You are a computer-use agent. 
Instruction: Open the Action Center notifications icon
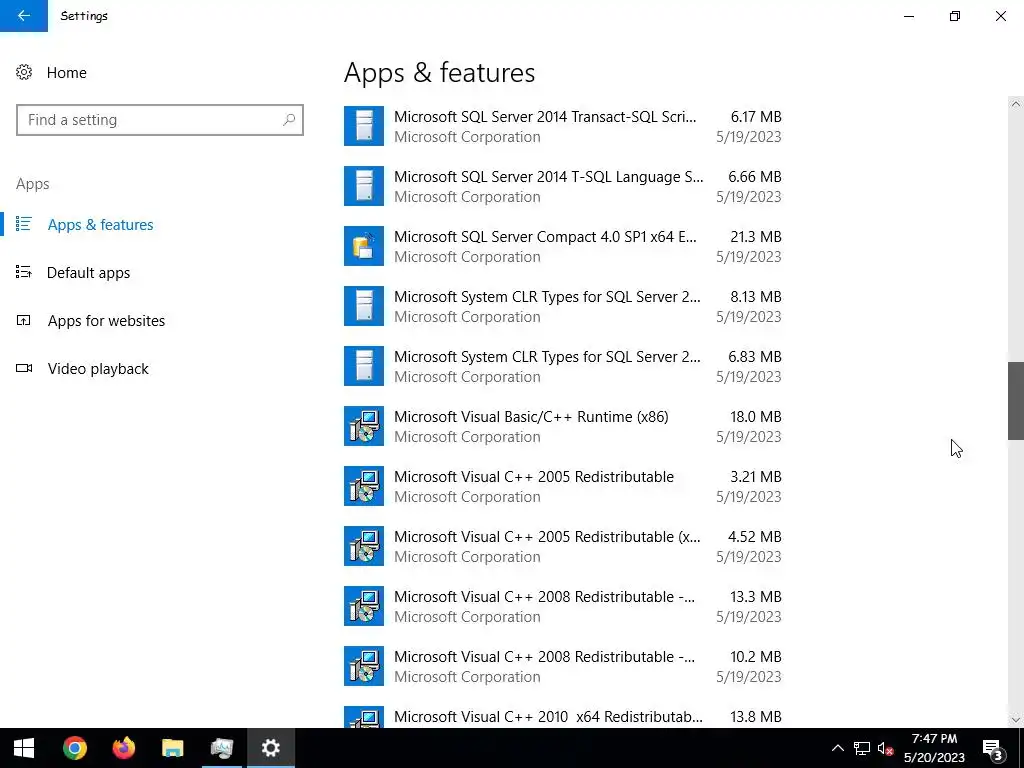pos(993,748)
